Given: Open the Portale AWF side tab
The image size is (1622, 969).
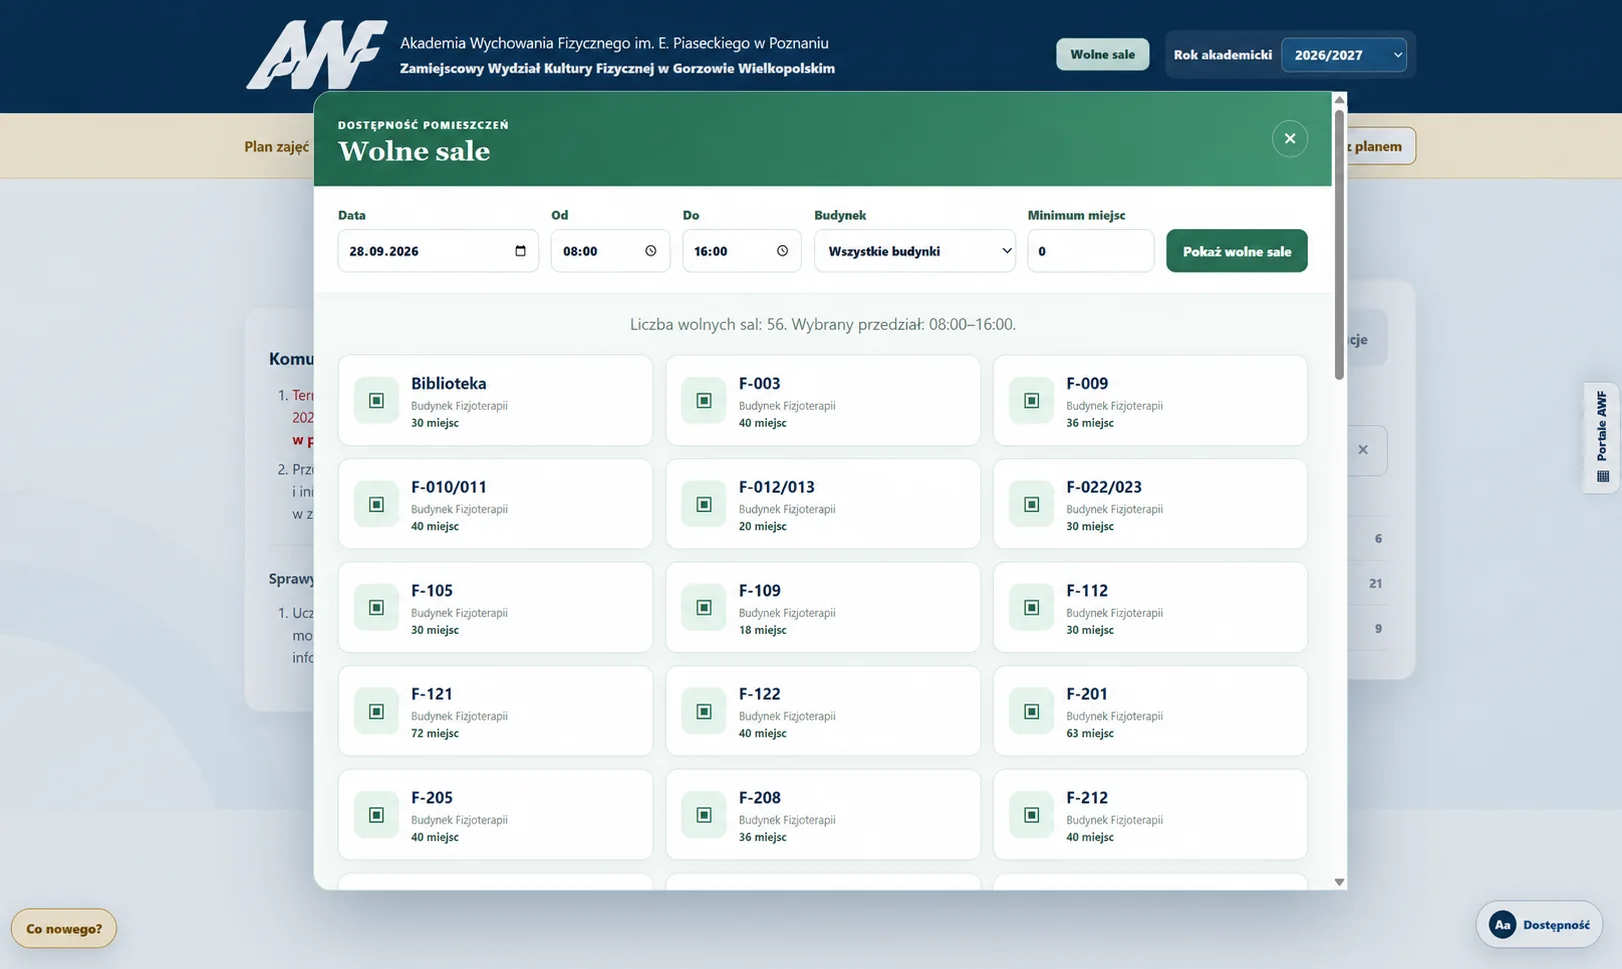Looking at the screenshot, I should (1602, 437).
